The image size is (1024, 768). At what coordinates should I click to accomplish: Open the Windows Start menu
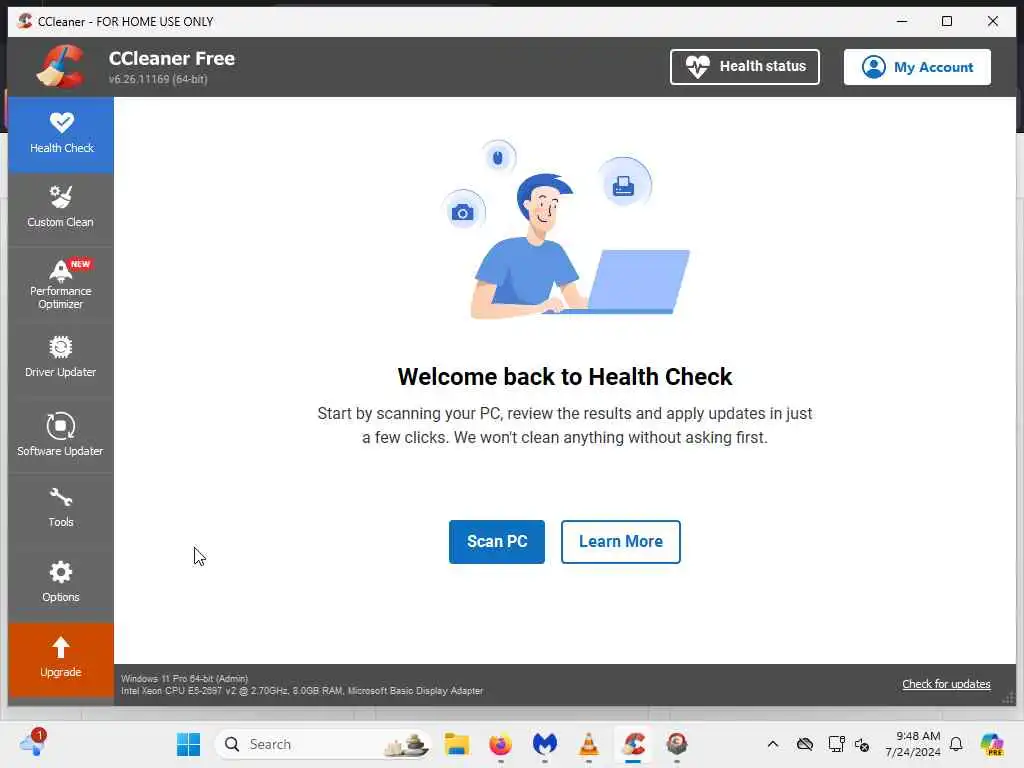188,744
